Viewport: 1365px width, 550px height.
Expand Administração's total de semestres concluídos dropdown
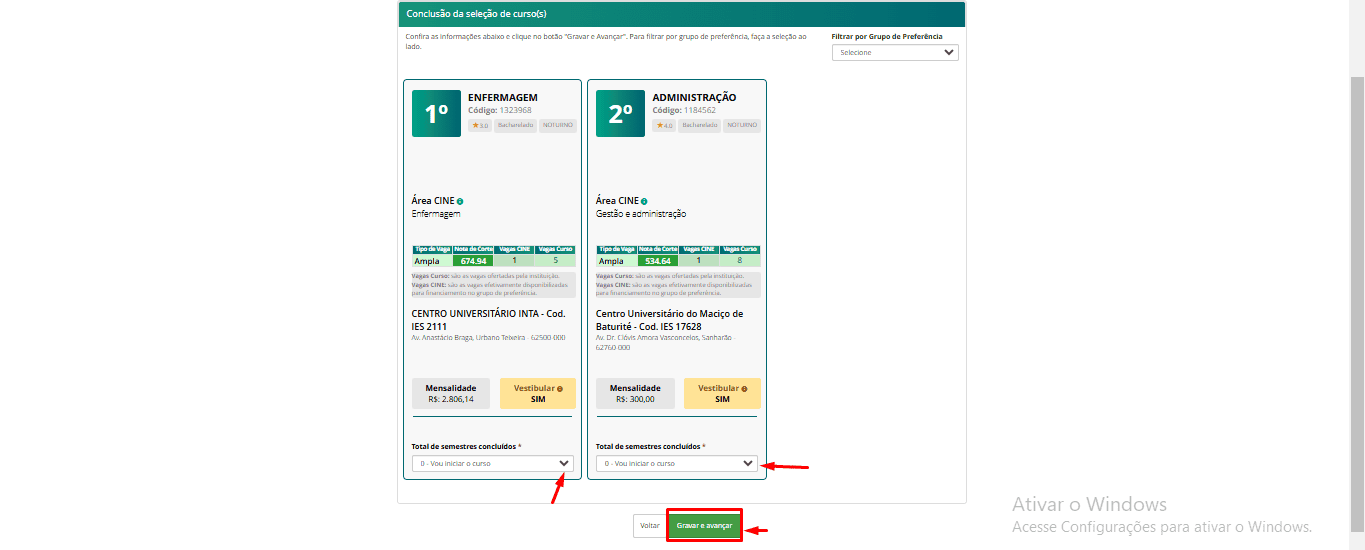(x=676, y=463)
